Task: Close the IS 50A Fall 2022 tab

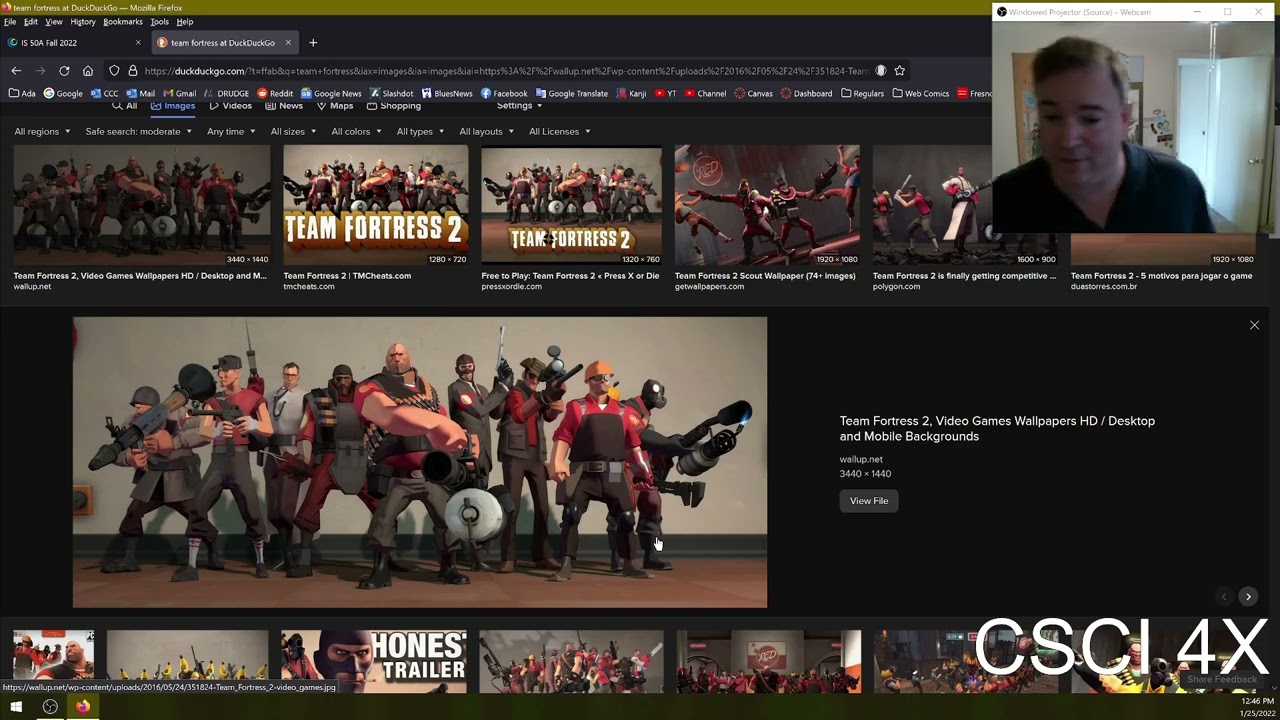Action: (138, 43)
